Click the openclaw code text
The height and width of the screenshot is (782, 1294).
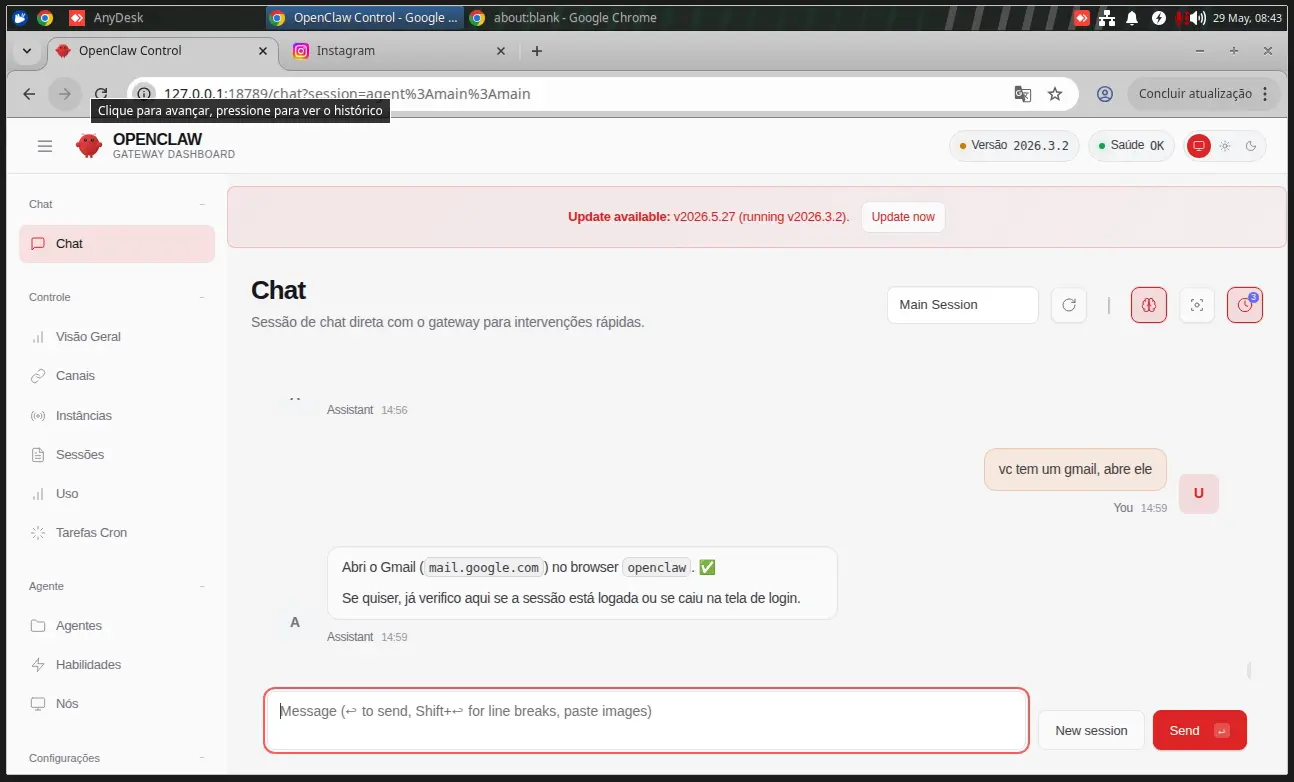(x=656, y=567)
